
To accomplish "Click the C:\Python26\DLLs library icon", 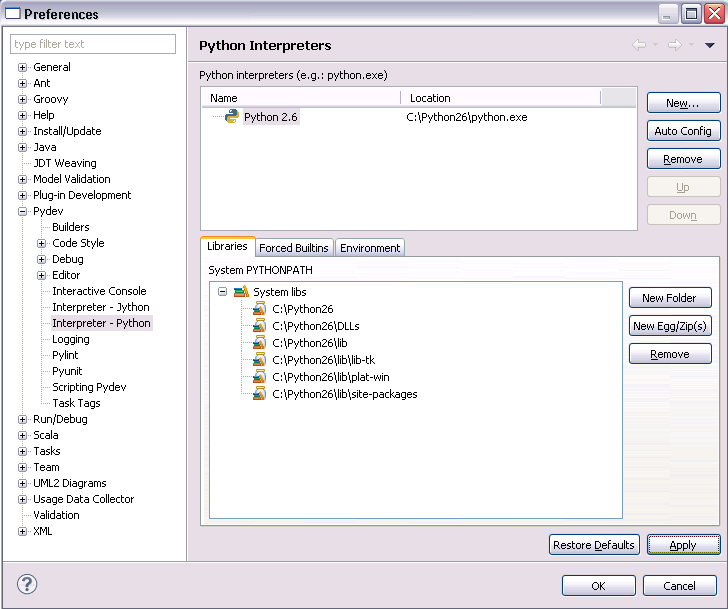I will click(260, 326).
